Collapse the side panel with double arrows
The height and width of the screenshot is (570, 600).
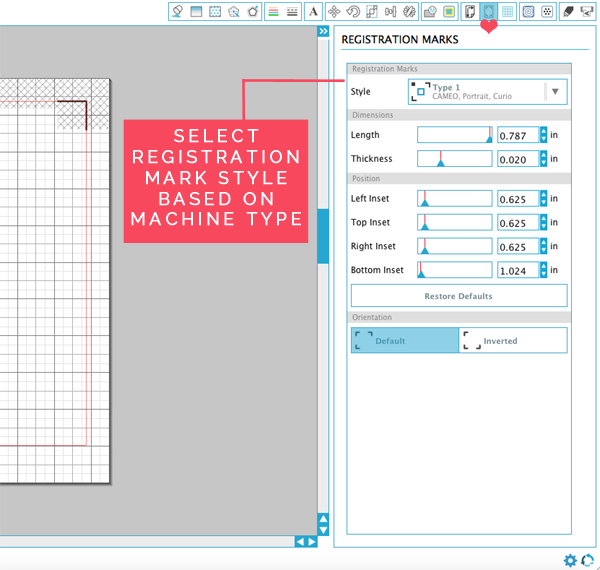pos(323,32)
